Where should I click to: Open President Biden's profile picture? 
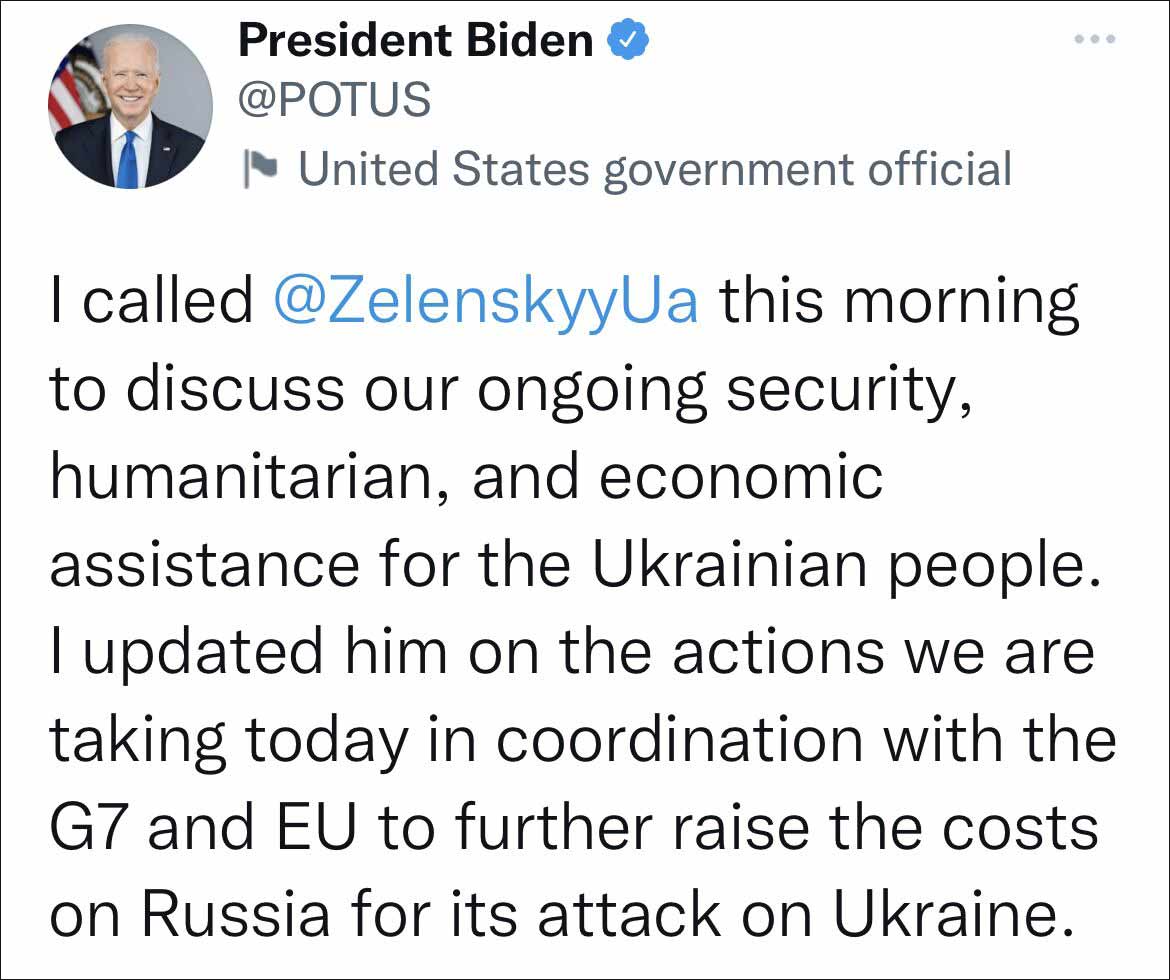pyautogui.click(x=130, y=106)
